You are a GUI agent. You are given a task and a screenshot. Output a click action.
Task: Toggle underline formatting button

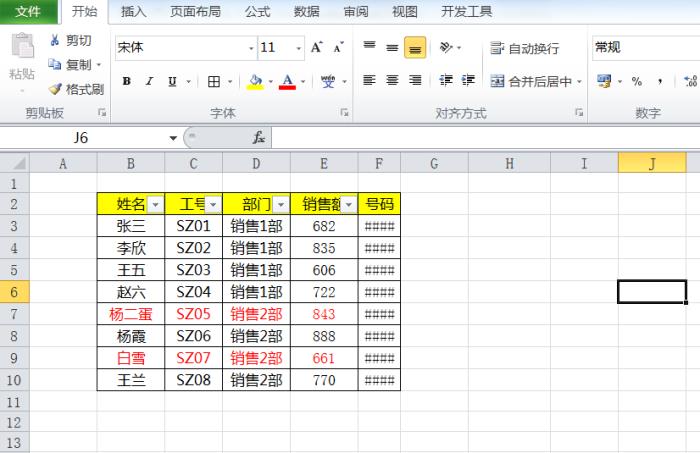click(x=172, y=82)
